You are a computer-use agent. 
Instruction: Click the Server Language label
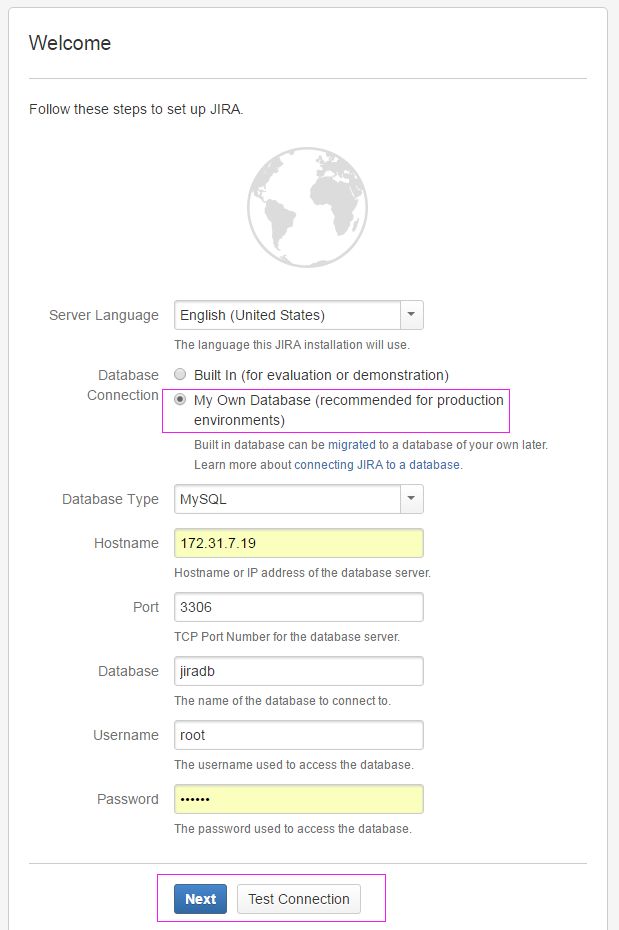tap(104, 315)
